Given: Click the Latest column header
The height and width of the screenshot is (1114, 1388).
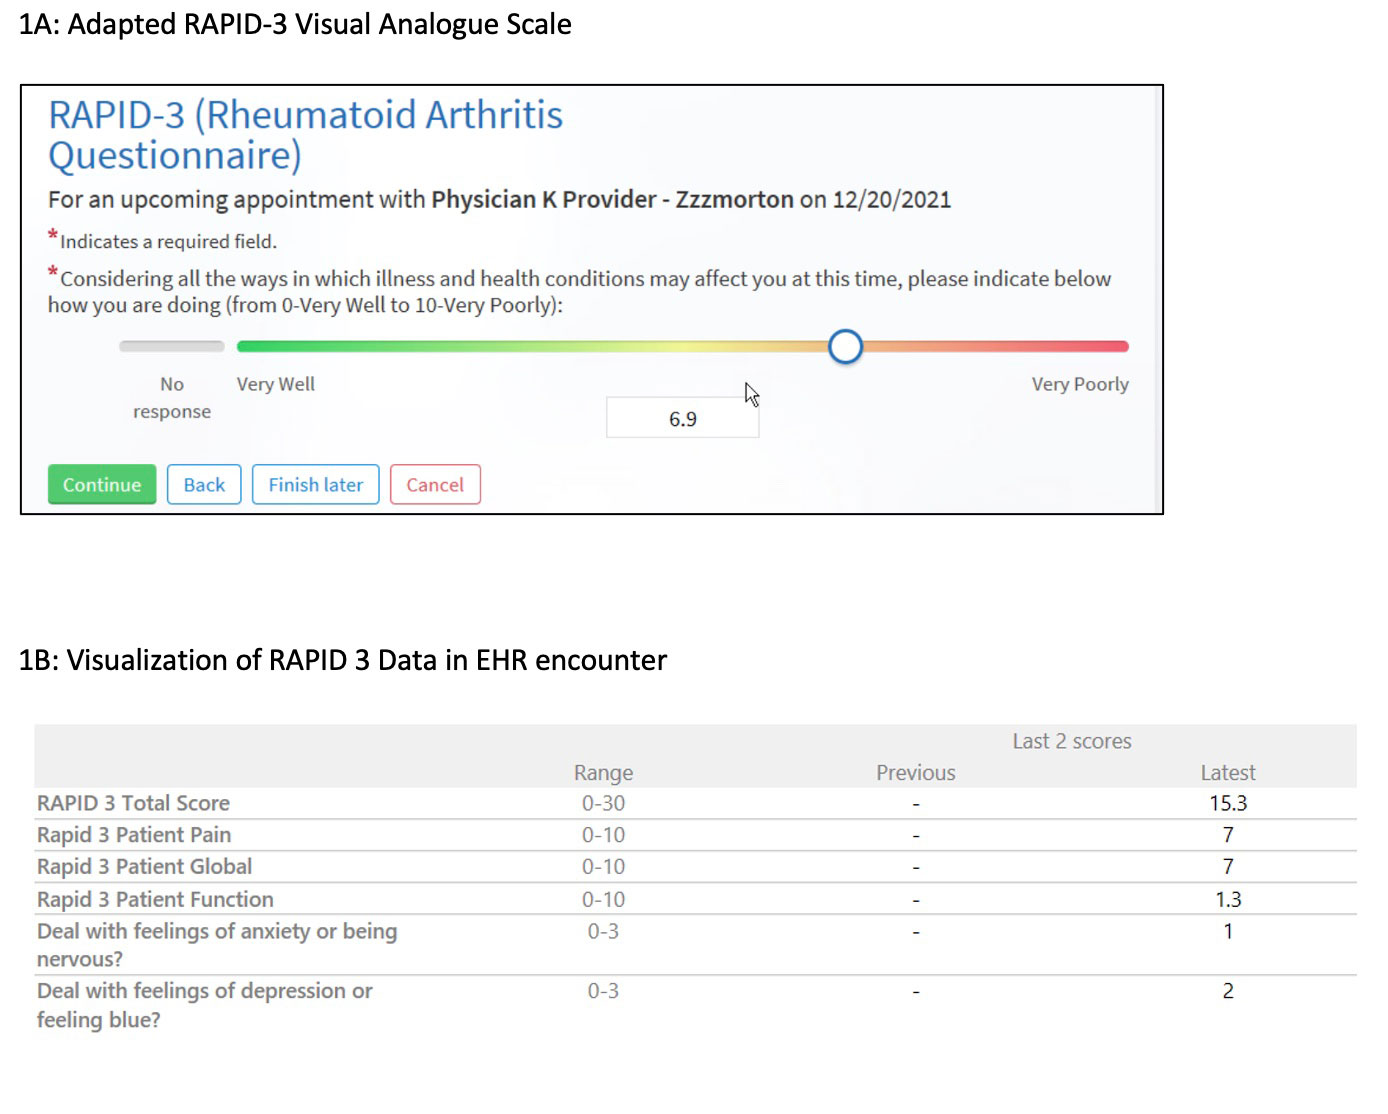Looking at the screenshot, I should tap(1228, 773).
